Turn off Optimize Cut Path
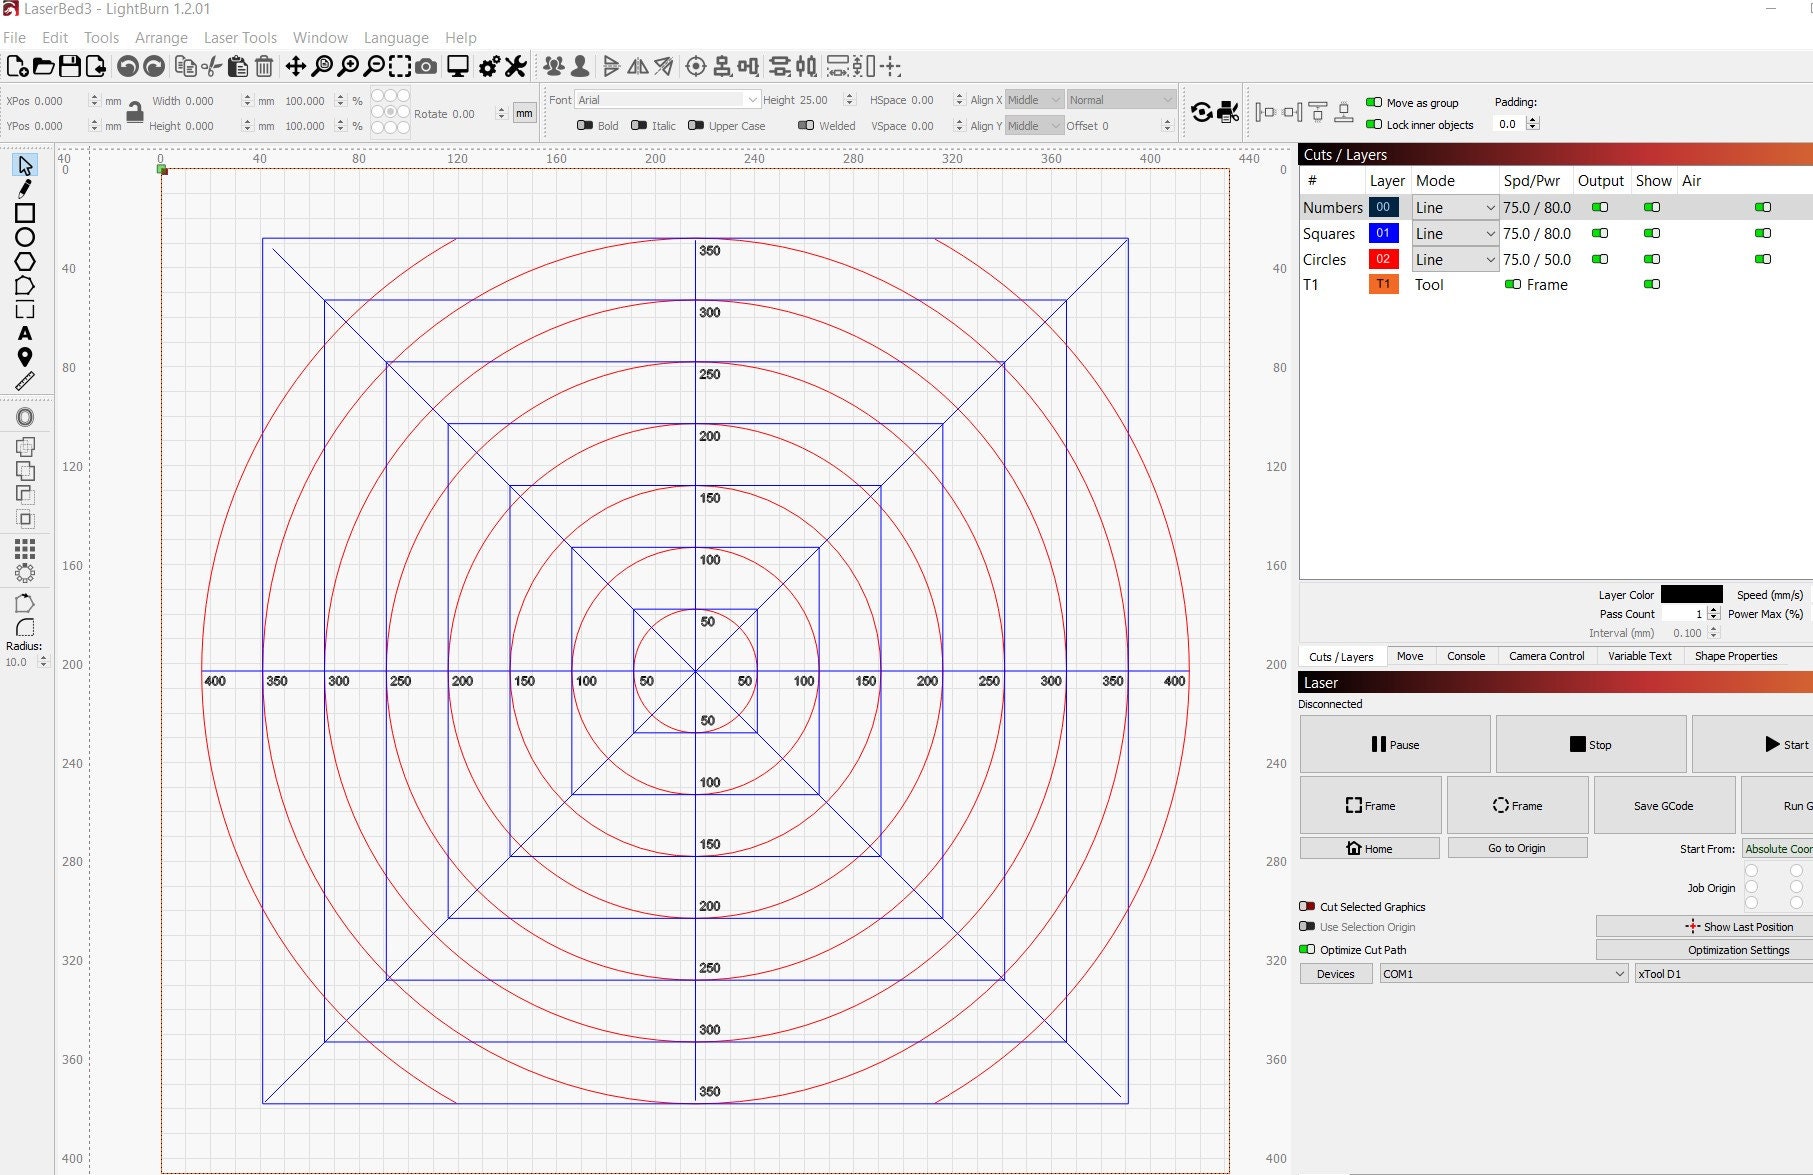1813x1175 pixels. click(1307, 949)
